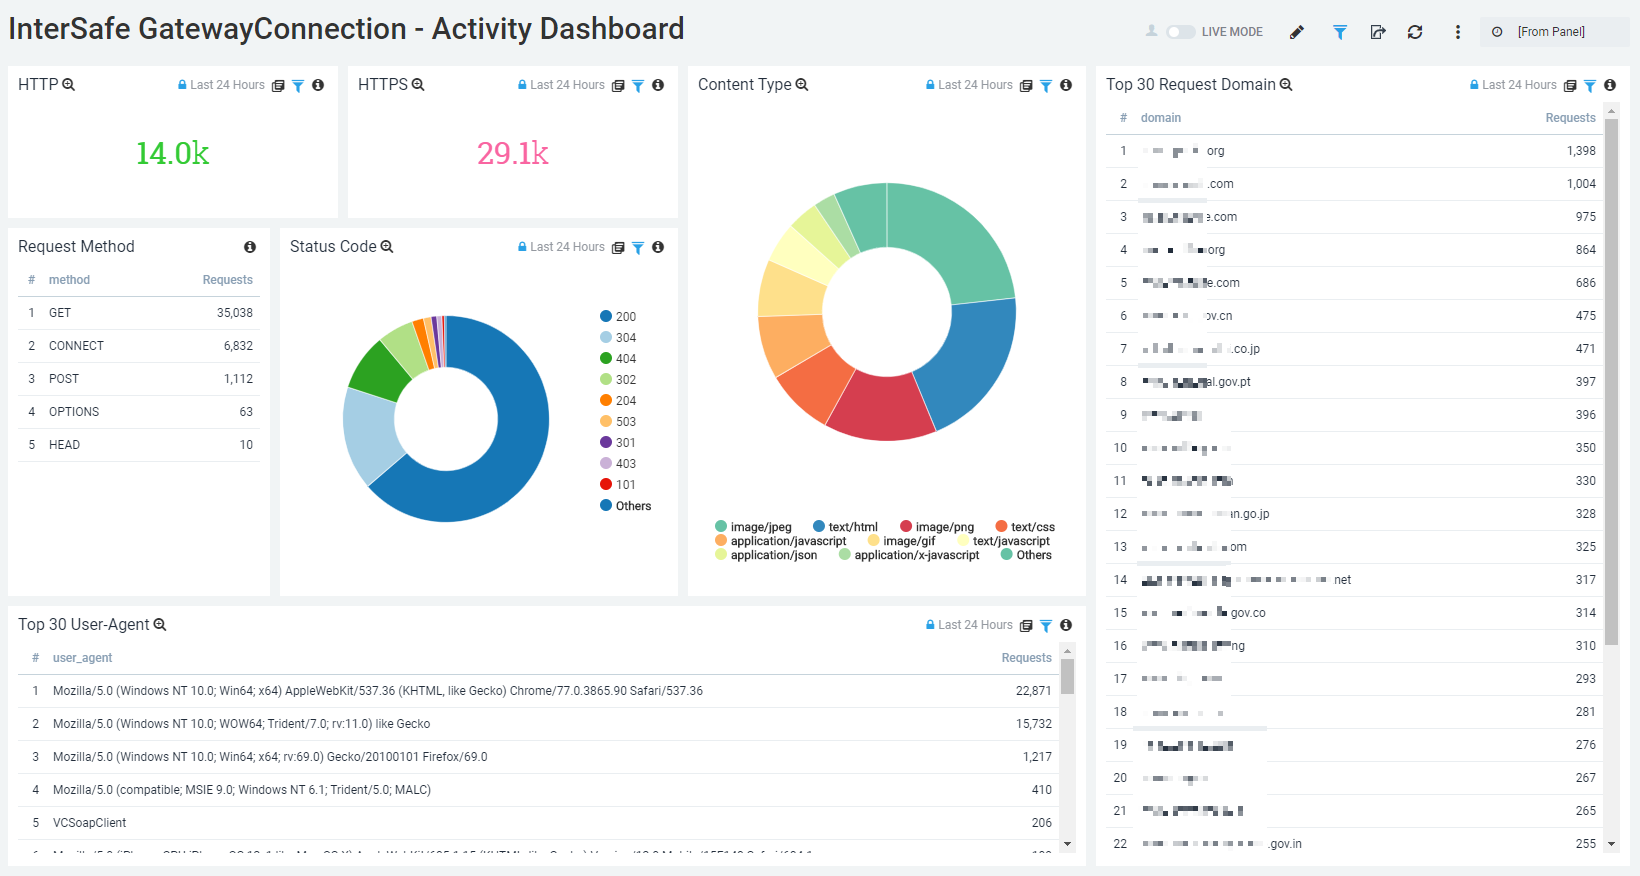Click info icon on Request Method panel
The width and height of the screenshot is (1640, 876).
pyautogui.click(x=250, y=247)
